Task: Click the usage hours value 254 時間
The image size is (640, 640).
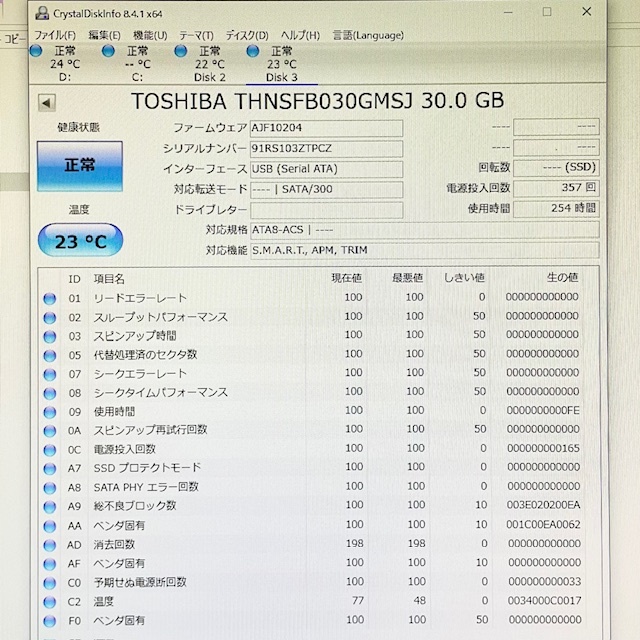Action: 556,209
